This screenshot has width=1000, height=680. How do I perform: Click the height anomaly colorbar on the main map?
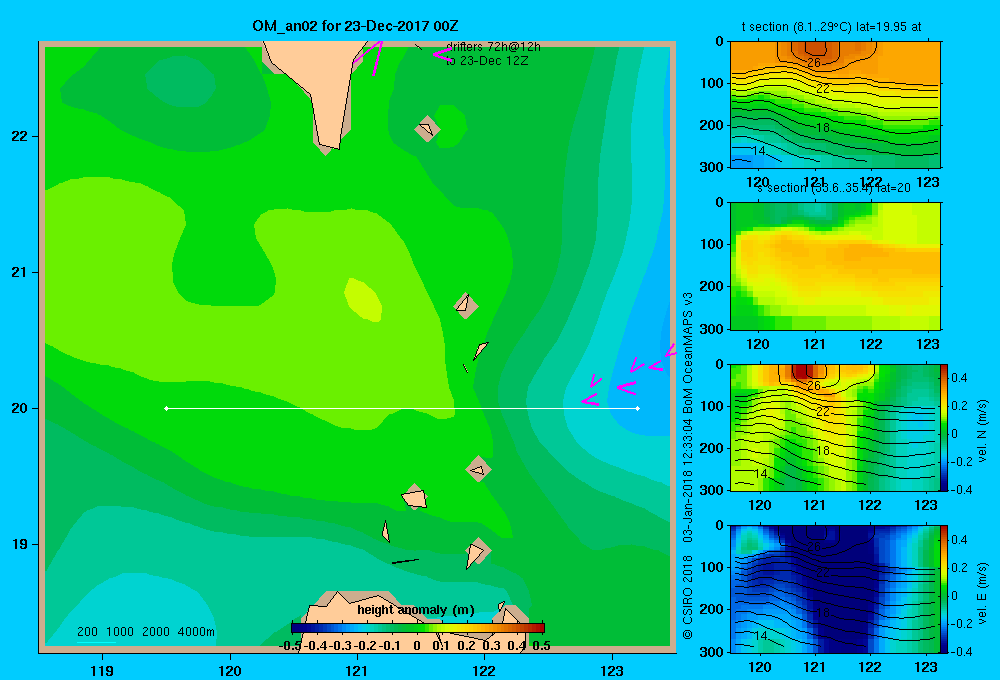pos(418,628)
